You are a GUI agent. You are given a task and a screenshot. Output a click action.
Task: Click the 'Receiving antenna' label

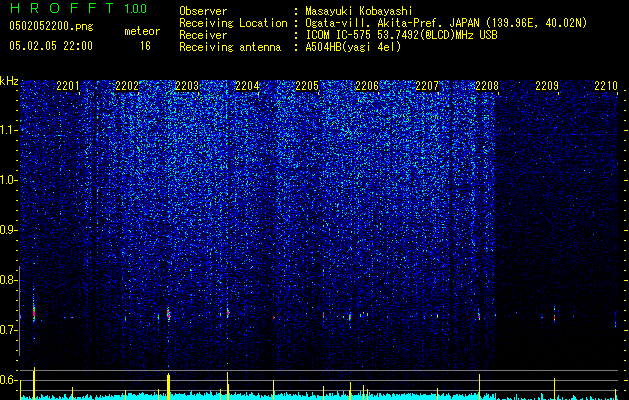pos(230,47)
